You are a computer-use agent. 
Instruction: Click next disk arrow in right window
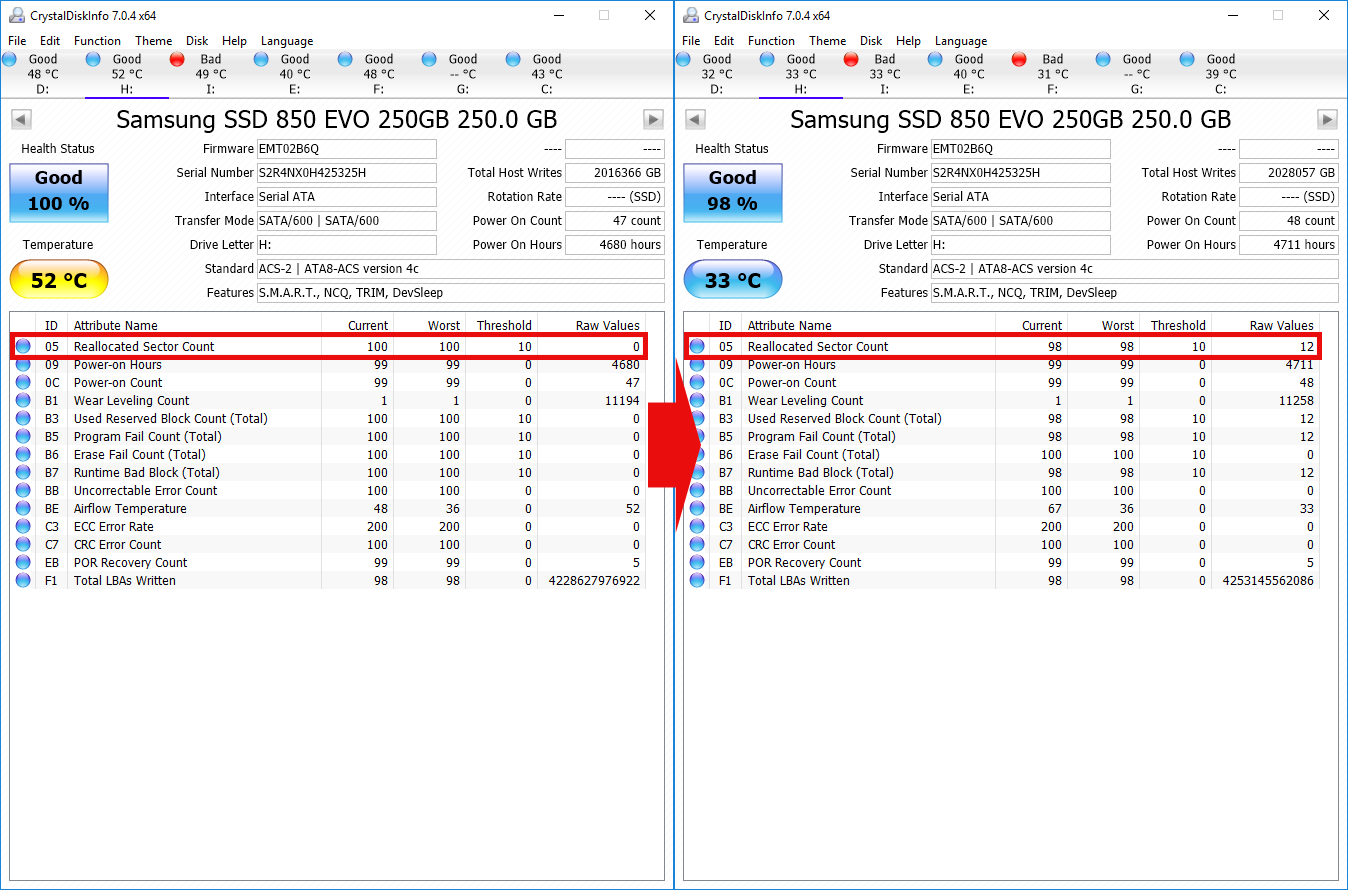tap(1327, 120)
